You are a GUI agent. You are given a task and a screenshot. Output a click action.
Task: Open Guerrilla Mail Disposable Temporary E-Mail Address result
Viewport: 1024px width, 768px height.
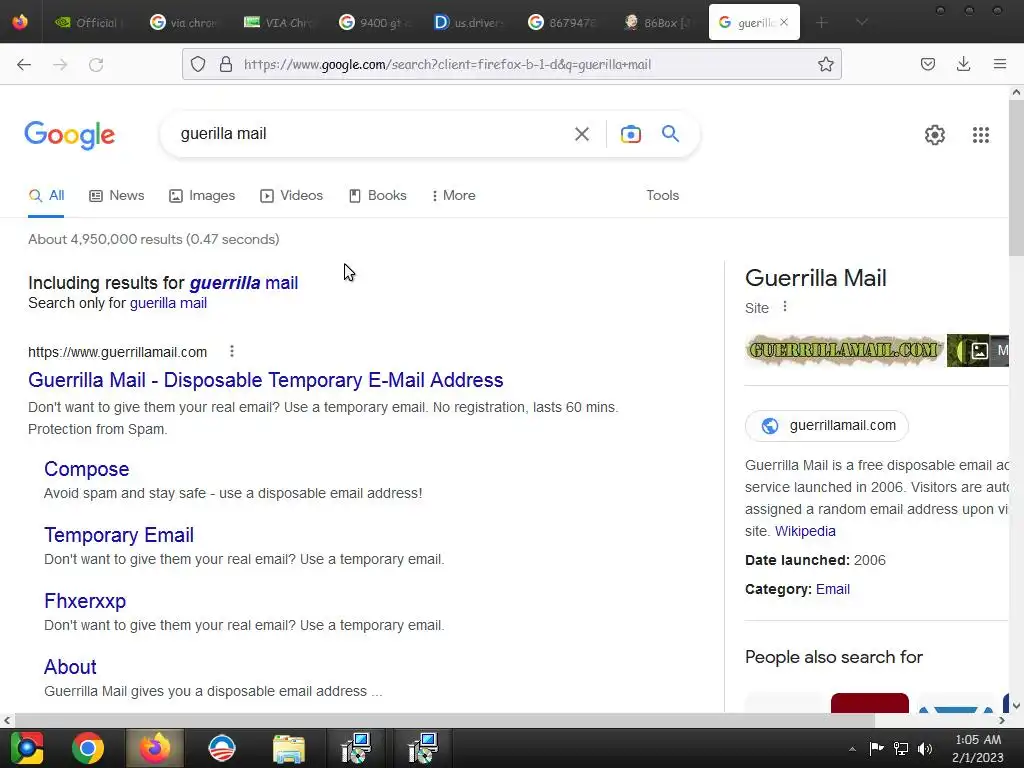coord(266,380)
